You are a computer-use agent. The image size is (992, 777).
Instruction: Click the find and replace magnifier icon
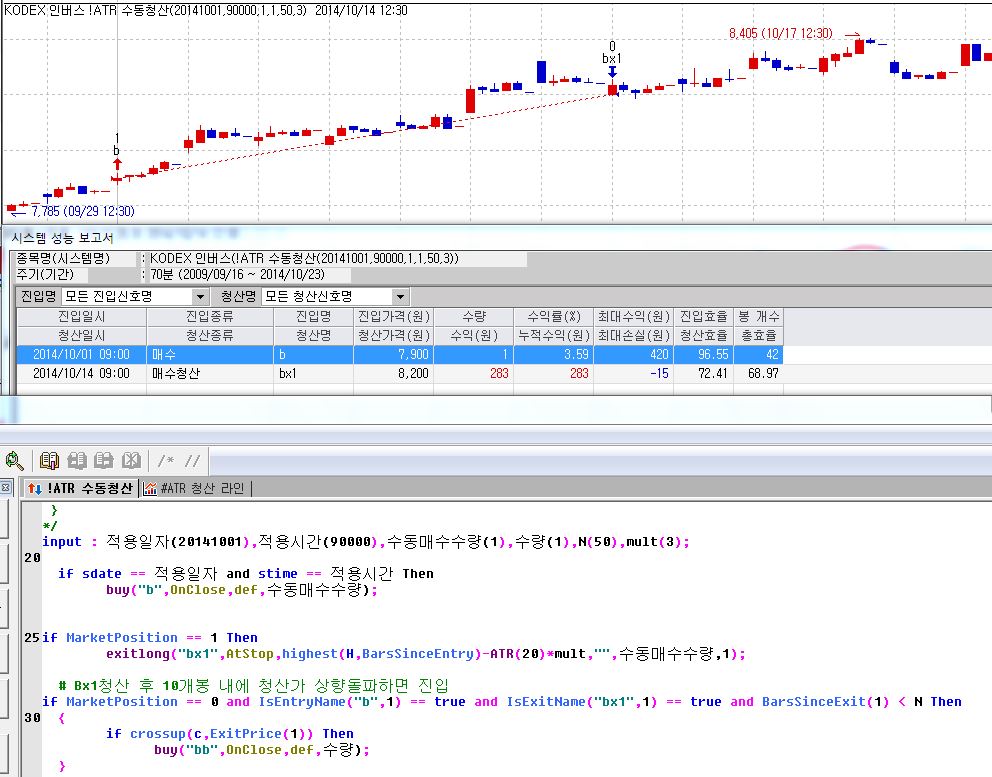tap(14, 461)
